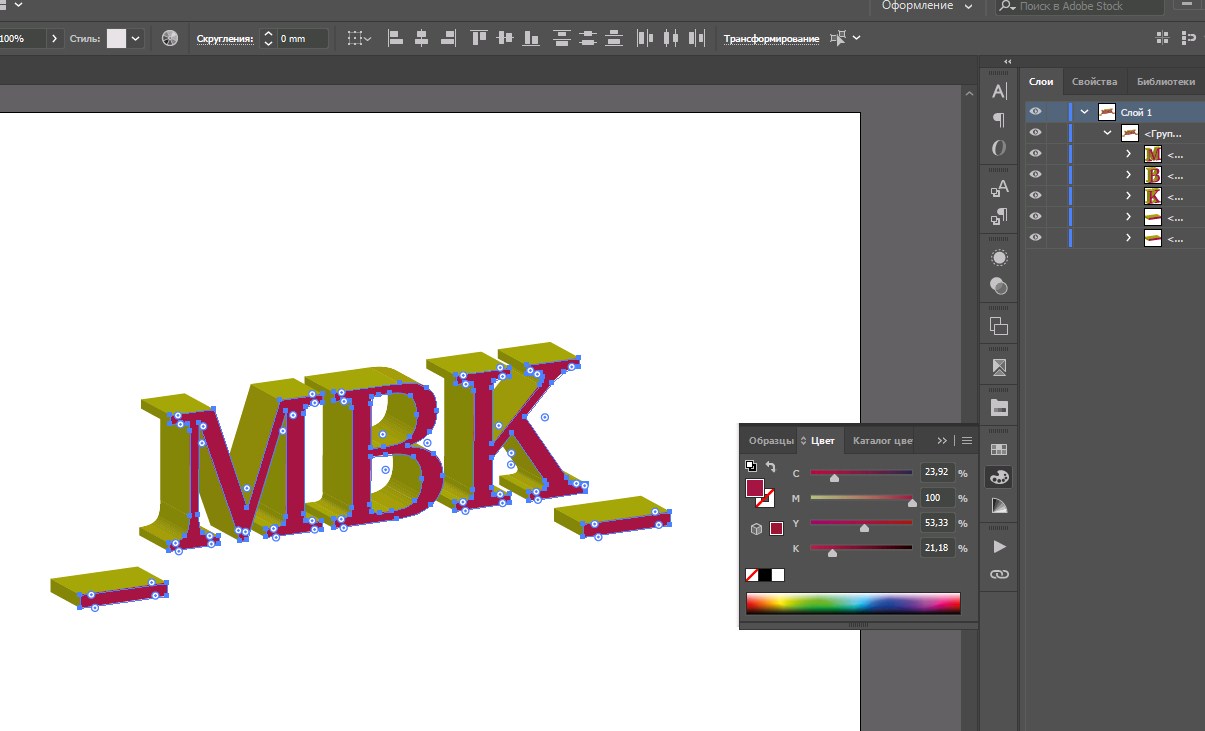Open the Gradient panel icon in the dock
Image resolution: width=1205 pixels, height=731 pixels.
pyautogui.click(x=999, y=506)
